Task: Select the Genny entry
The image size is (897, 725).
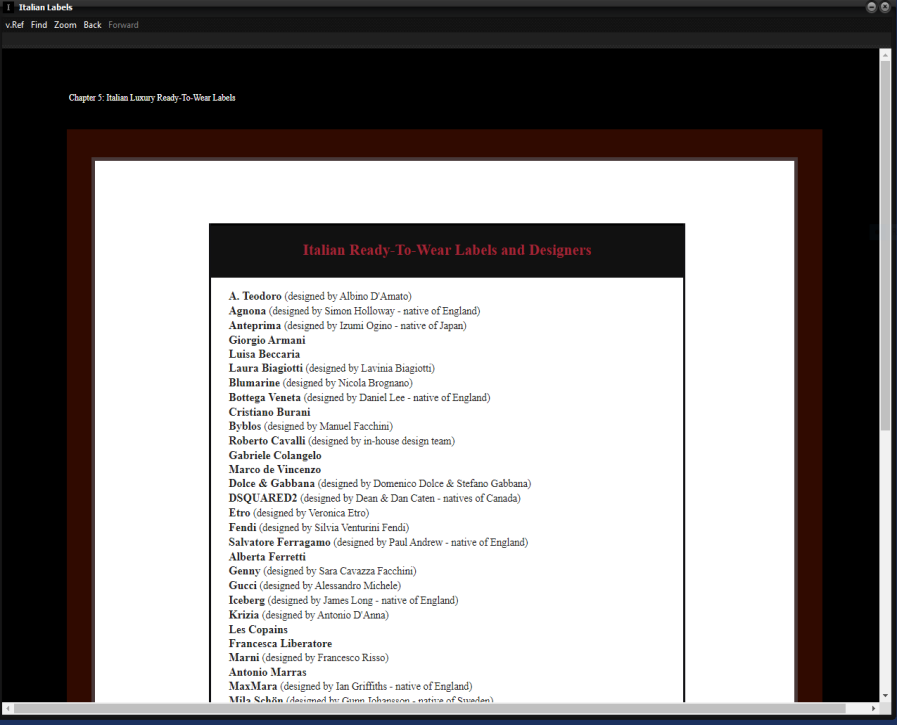Action: click(323, 571)
